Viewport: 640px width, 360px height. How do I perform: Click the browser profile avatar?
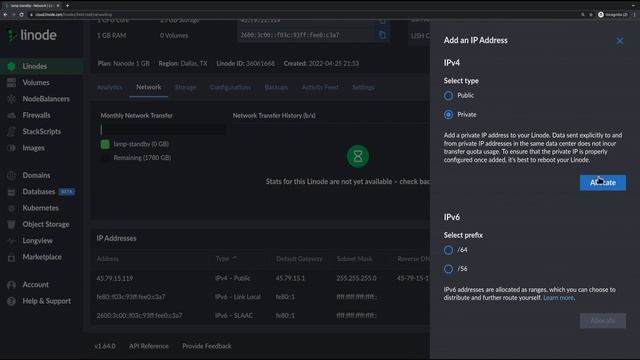click(x=601, y=14)
